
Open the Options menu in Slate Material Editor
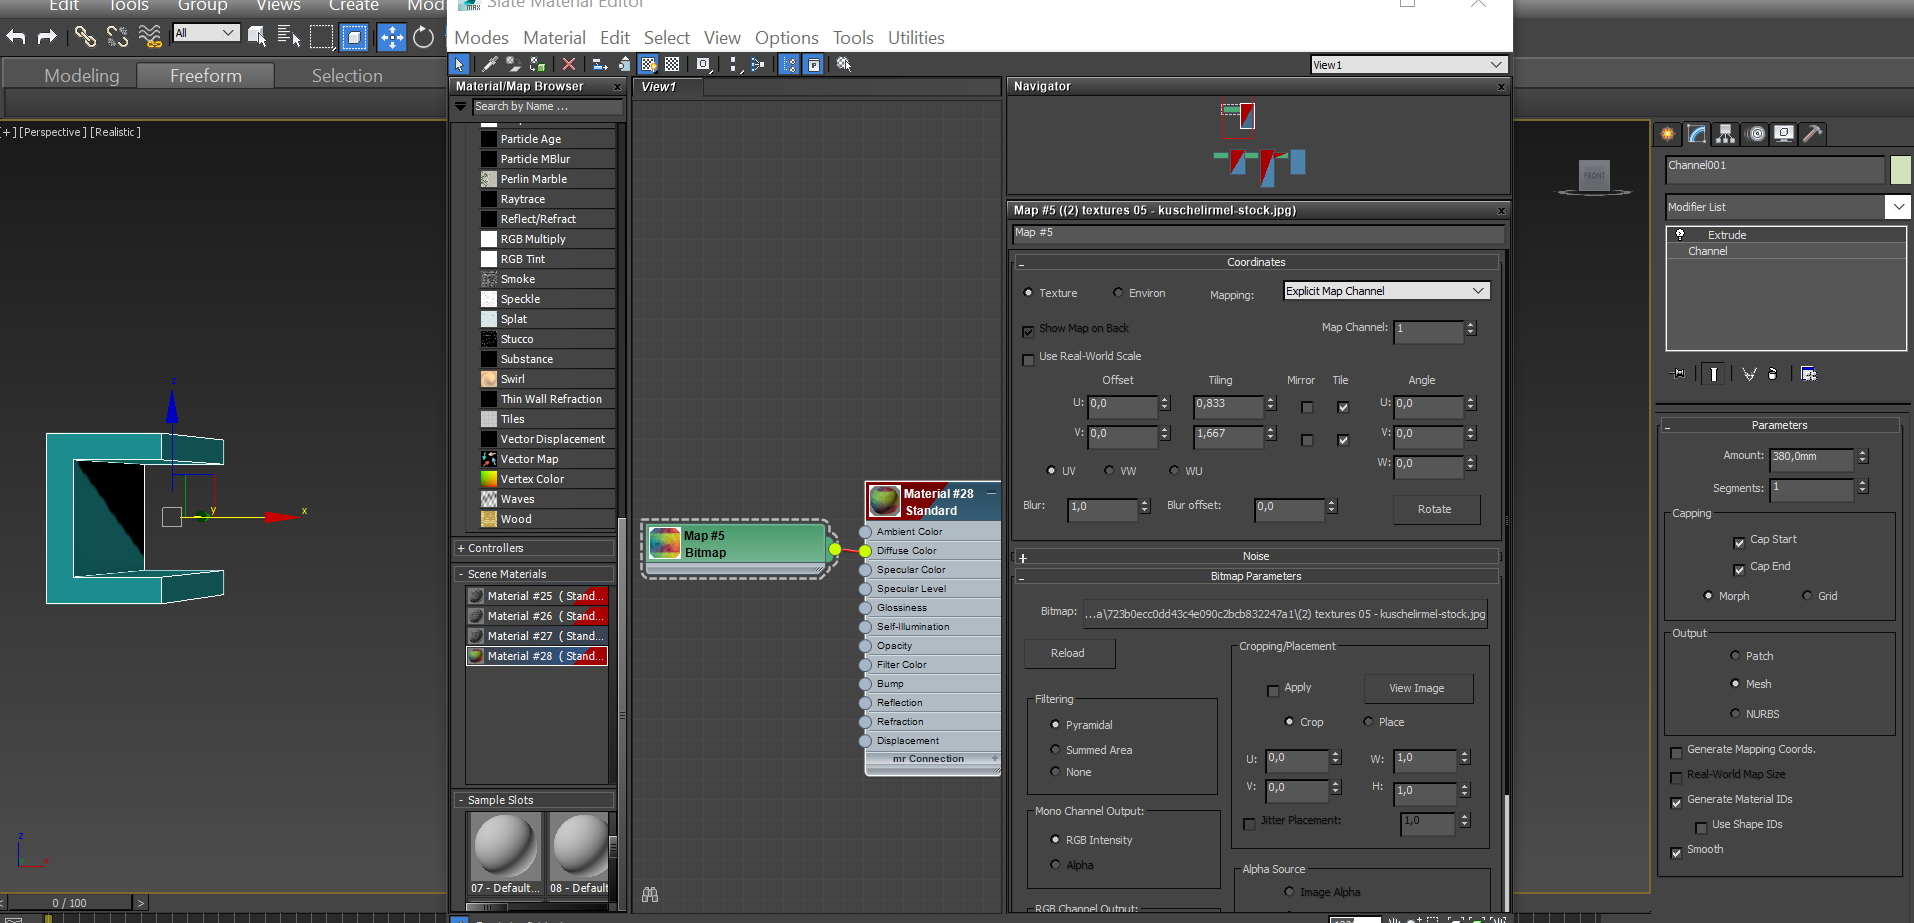tap(786, 38)
